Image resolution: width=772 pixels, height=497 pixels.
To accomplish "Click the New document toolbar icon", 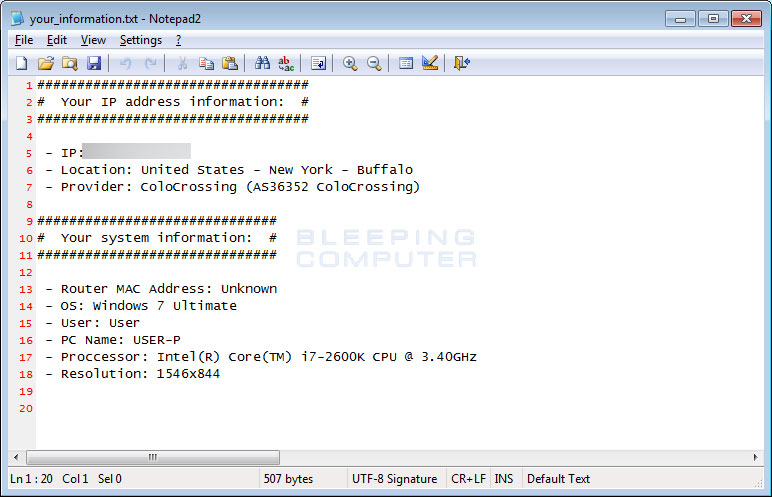I will pos(22,63).
